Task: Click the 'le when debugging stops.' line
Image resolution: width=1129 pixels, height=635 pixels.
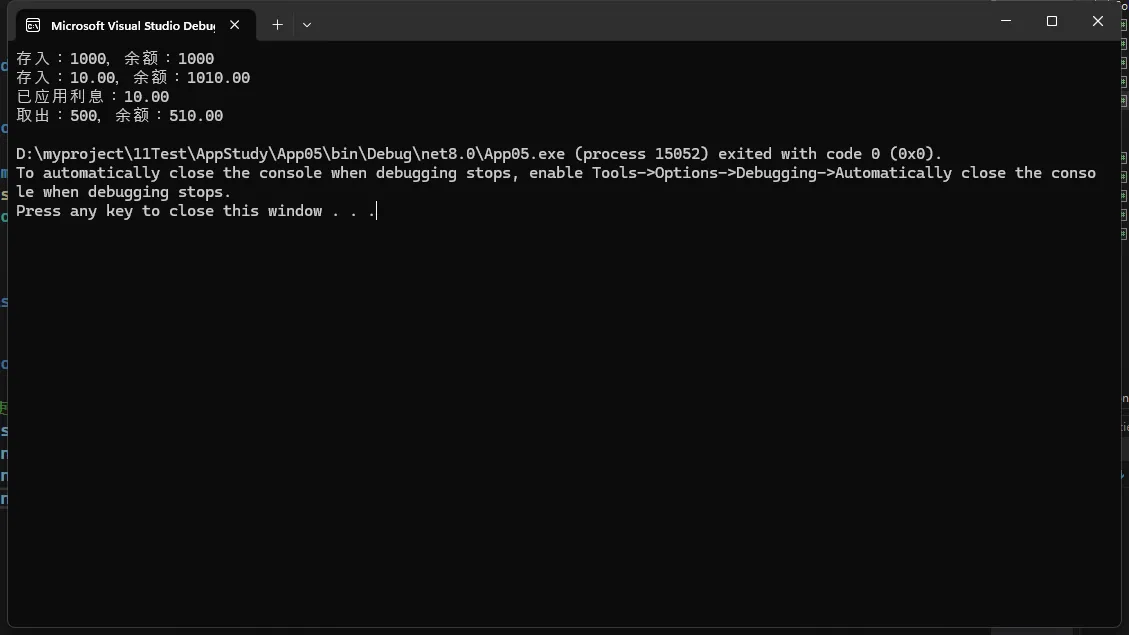Action: [x=124, y=192]
